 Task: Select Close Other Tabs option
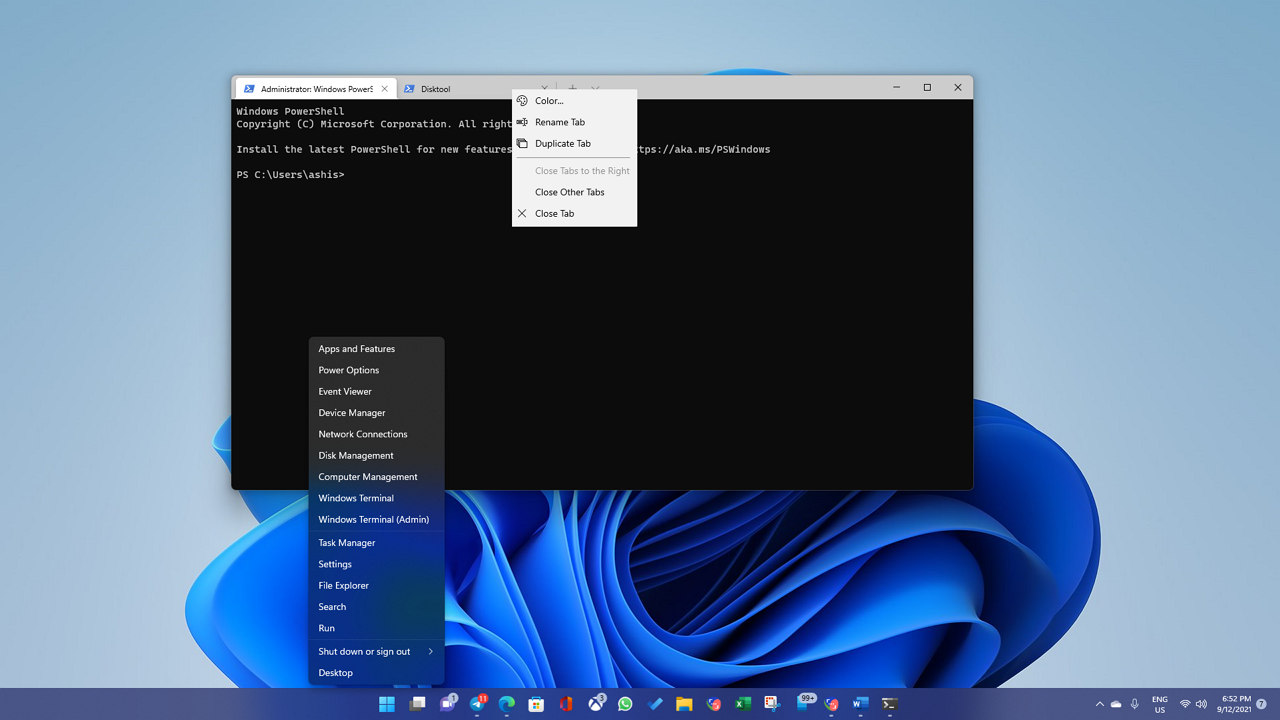(x=569, y=192)
